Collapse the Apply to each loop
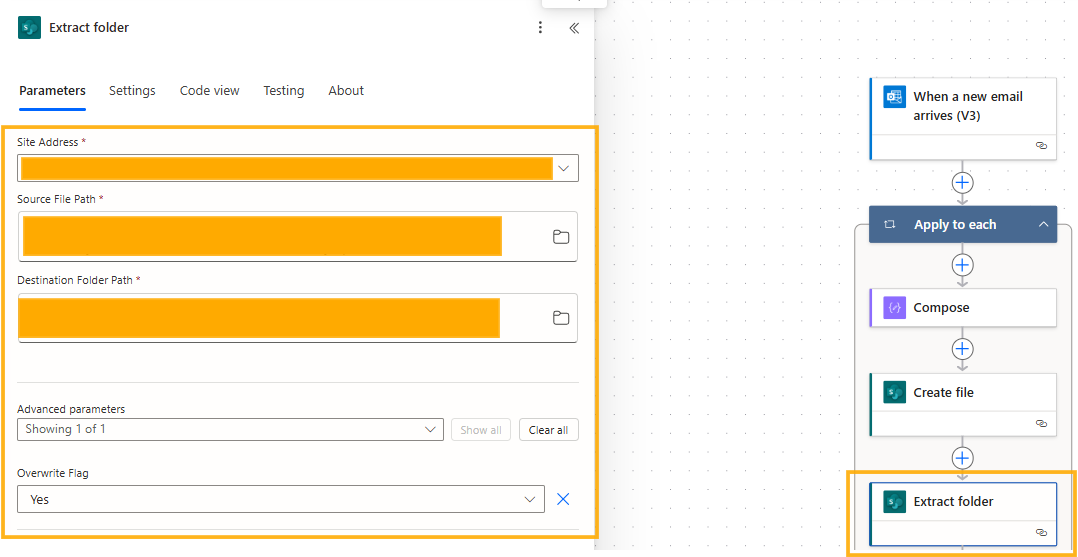Screen dimensions: 1078x557 [1043, 224]
